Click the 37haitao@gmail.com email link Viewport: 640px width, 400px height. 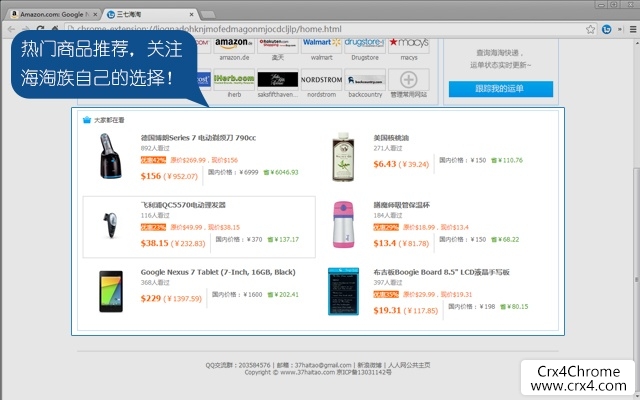323,365
